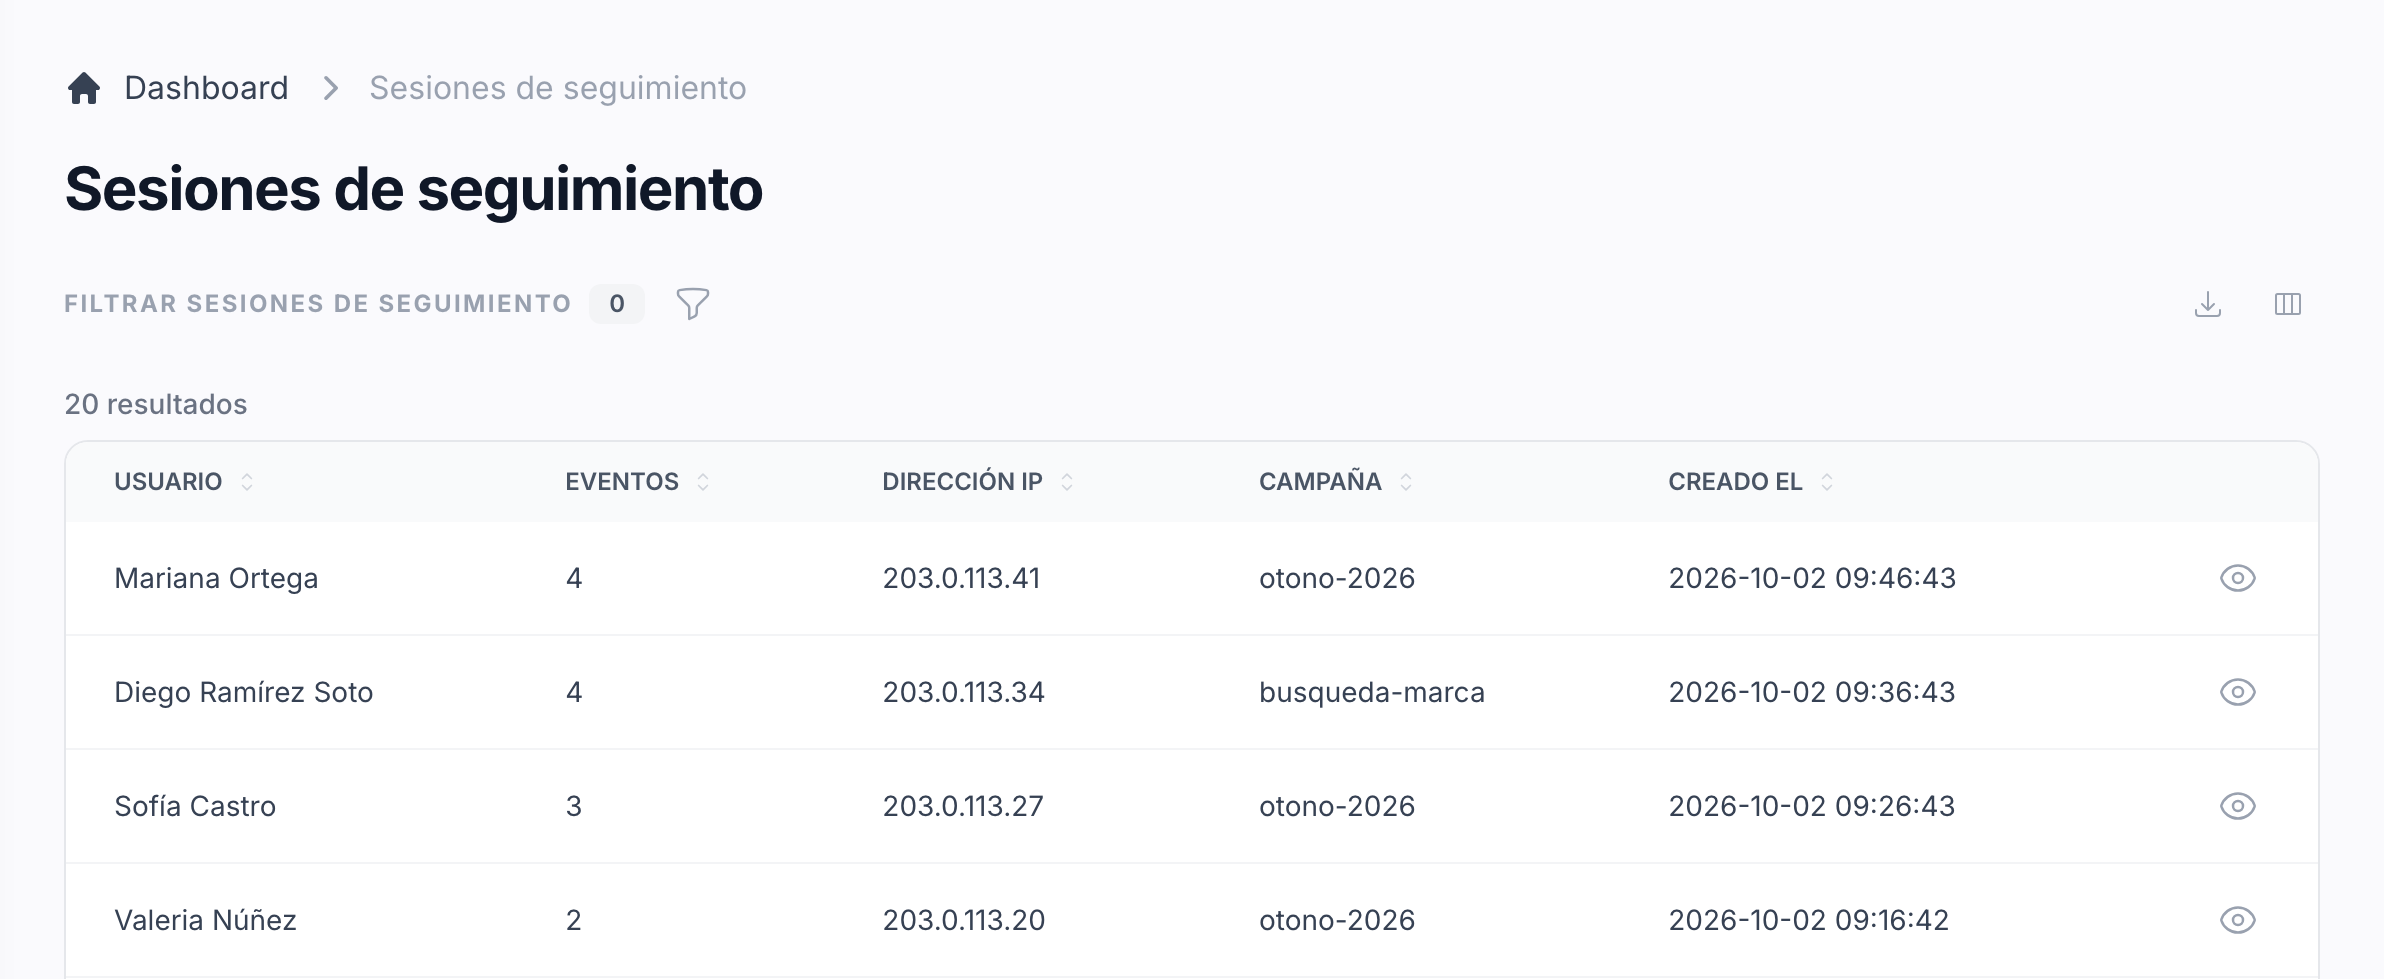Click timestamp 2026-10-02 09:46:43
Image resolution: width=2384 pixels, height=979 pixels.
click(x=1812, y=578)
